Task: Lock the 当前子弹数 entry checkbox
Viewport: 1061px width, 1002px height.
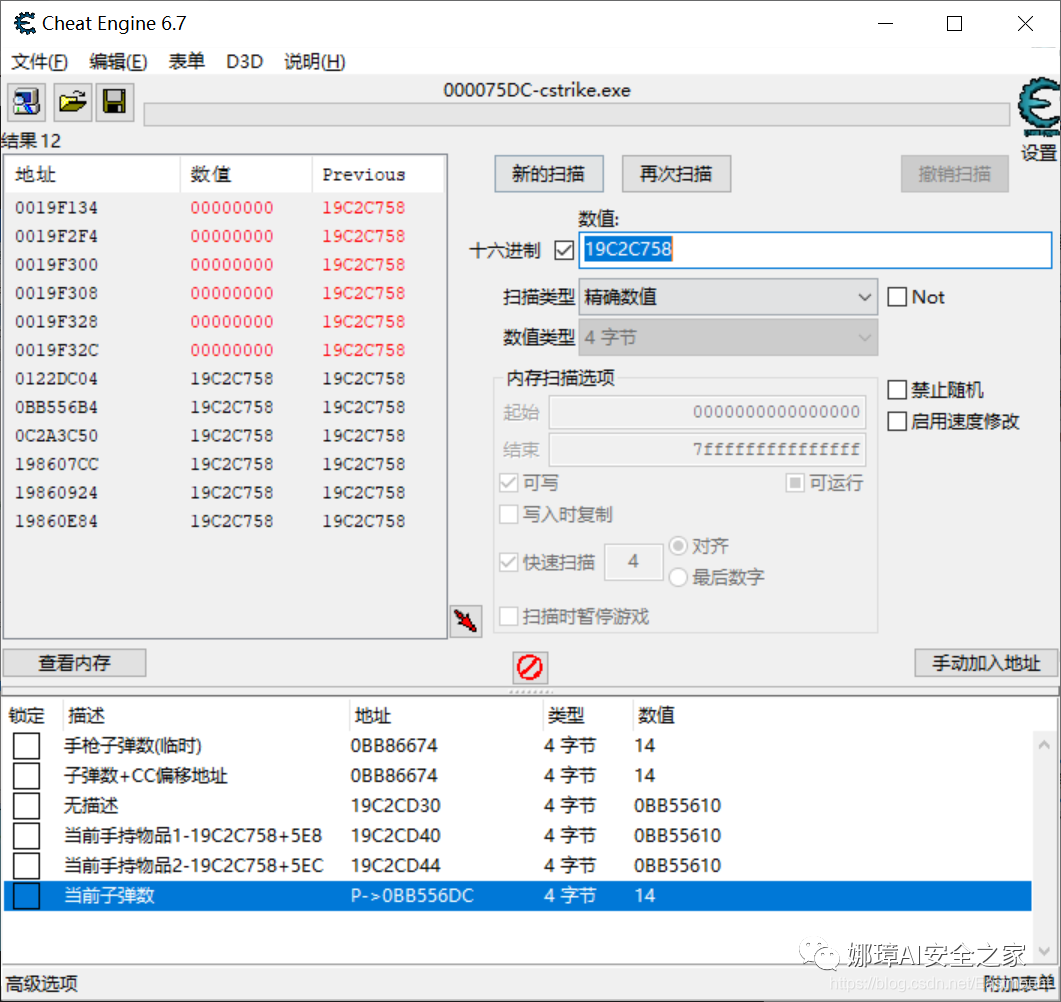Action: click(x=26, y=896)
